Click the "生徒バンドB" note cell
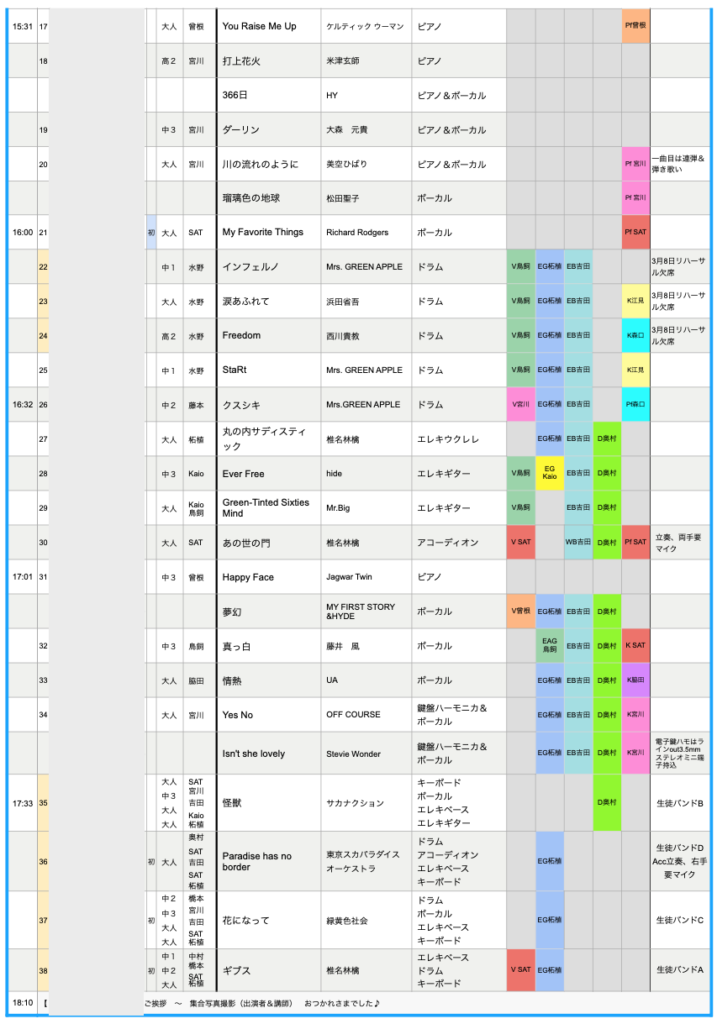 click(x=680, y=802)
